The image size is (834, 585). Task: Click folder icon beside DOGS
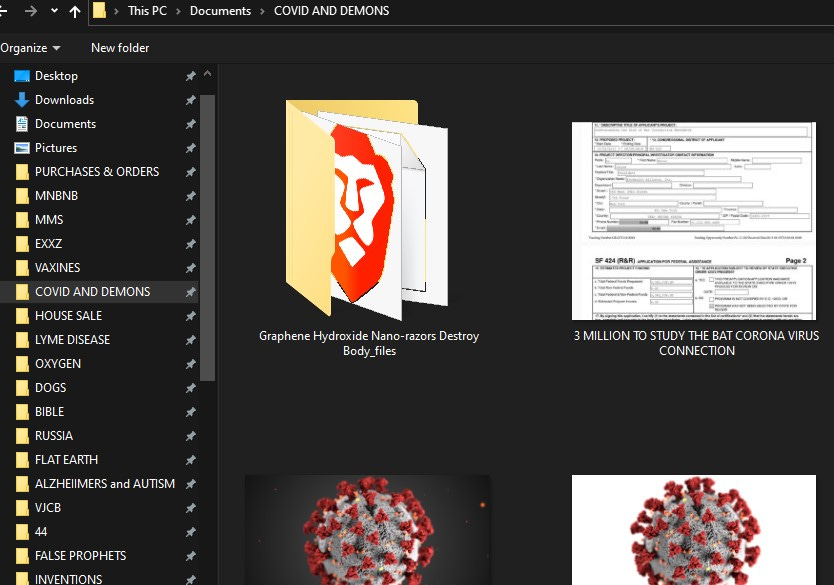tap(22, 388)
